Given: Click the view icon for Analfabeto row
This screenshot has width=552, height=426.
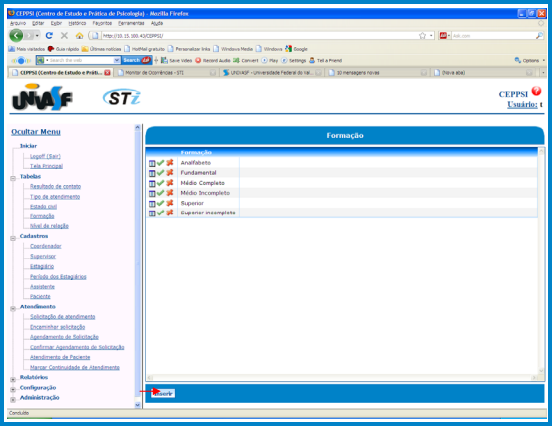Looking at the screenshot, I should (x=152, y=163).
